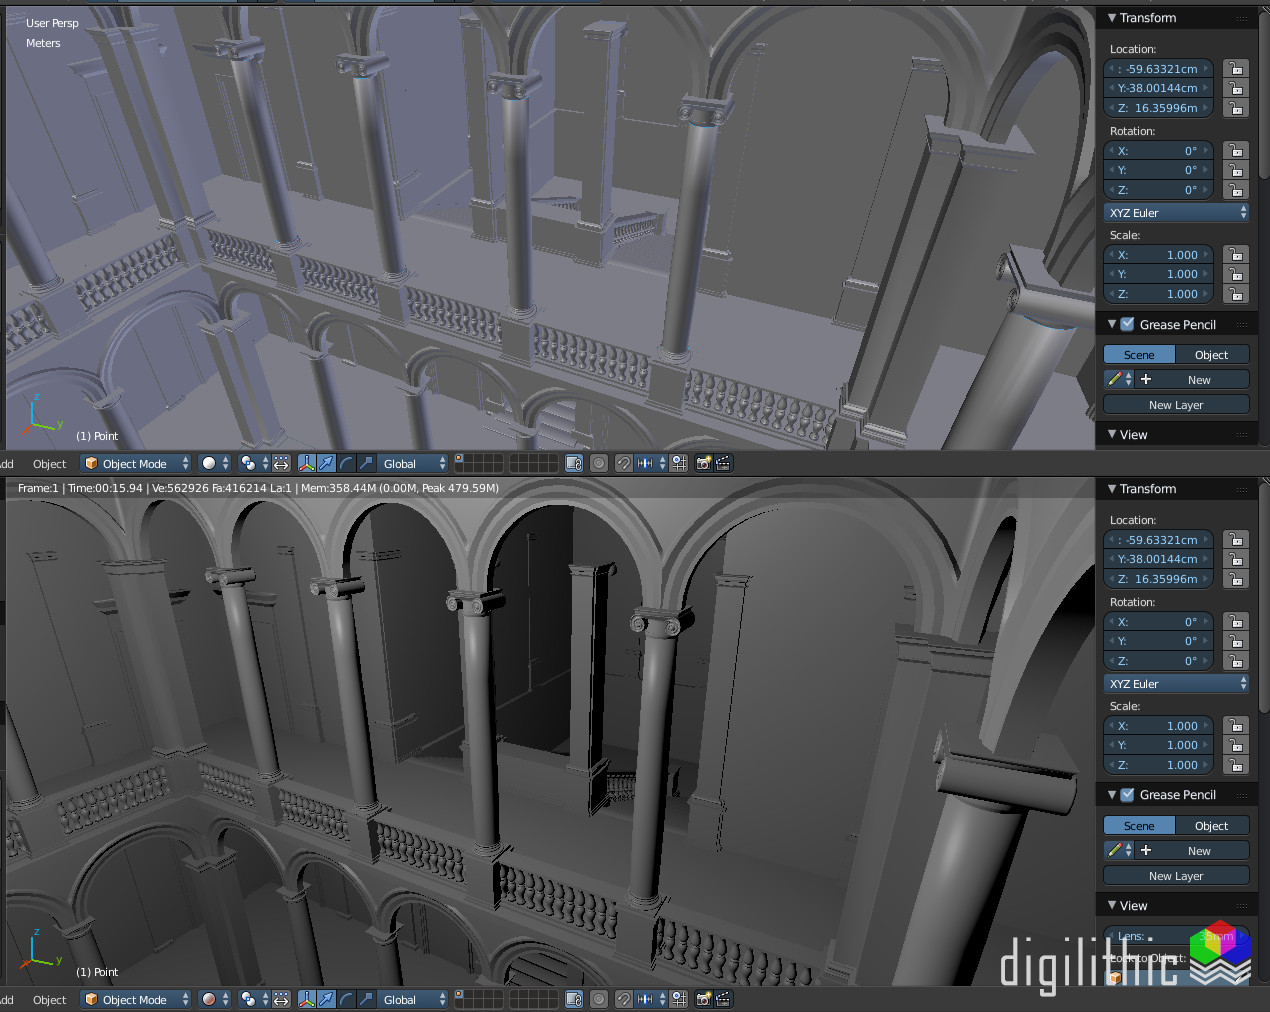
Task: Click proportional editing icon in upper viewport header
Action: coord(599,463)
